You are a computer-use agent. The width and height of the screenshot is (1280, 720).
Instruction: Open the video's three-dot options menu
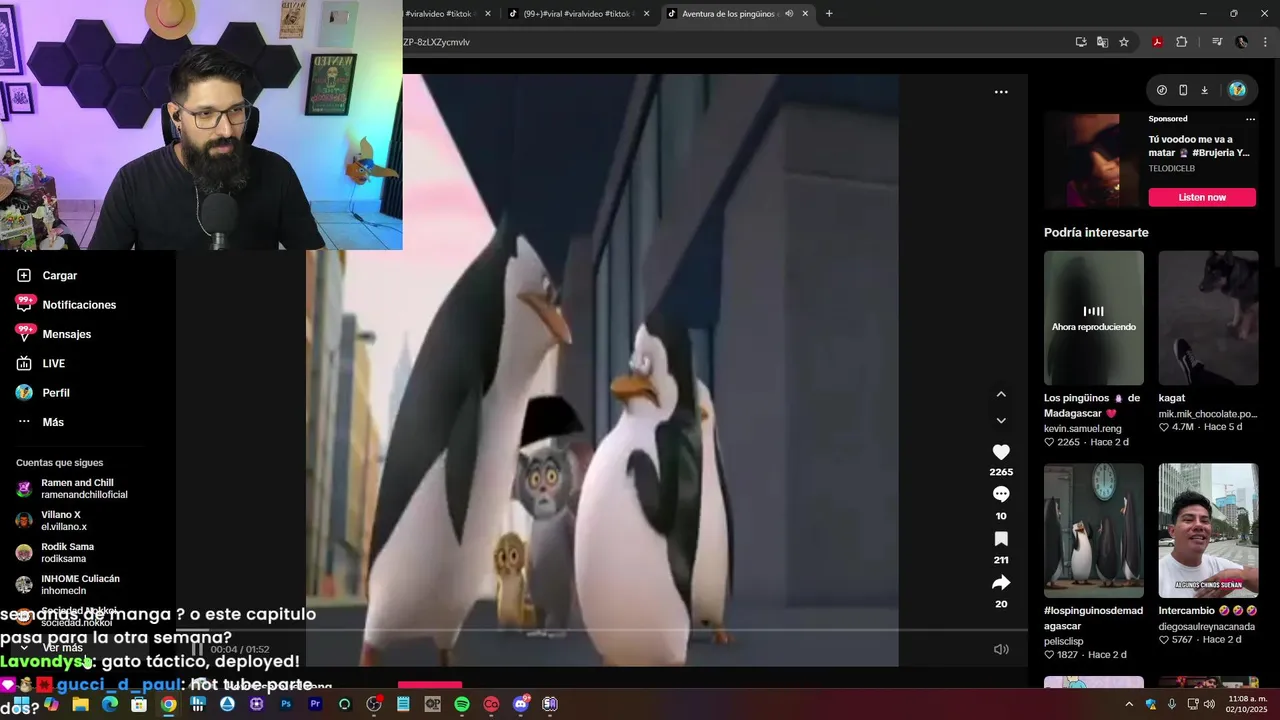pos(1001,92)
